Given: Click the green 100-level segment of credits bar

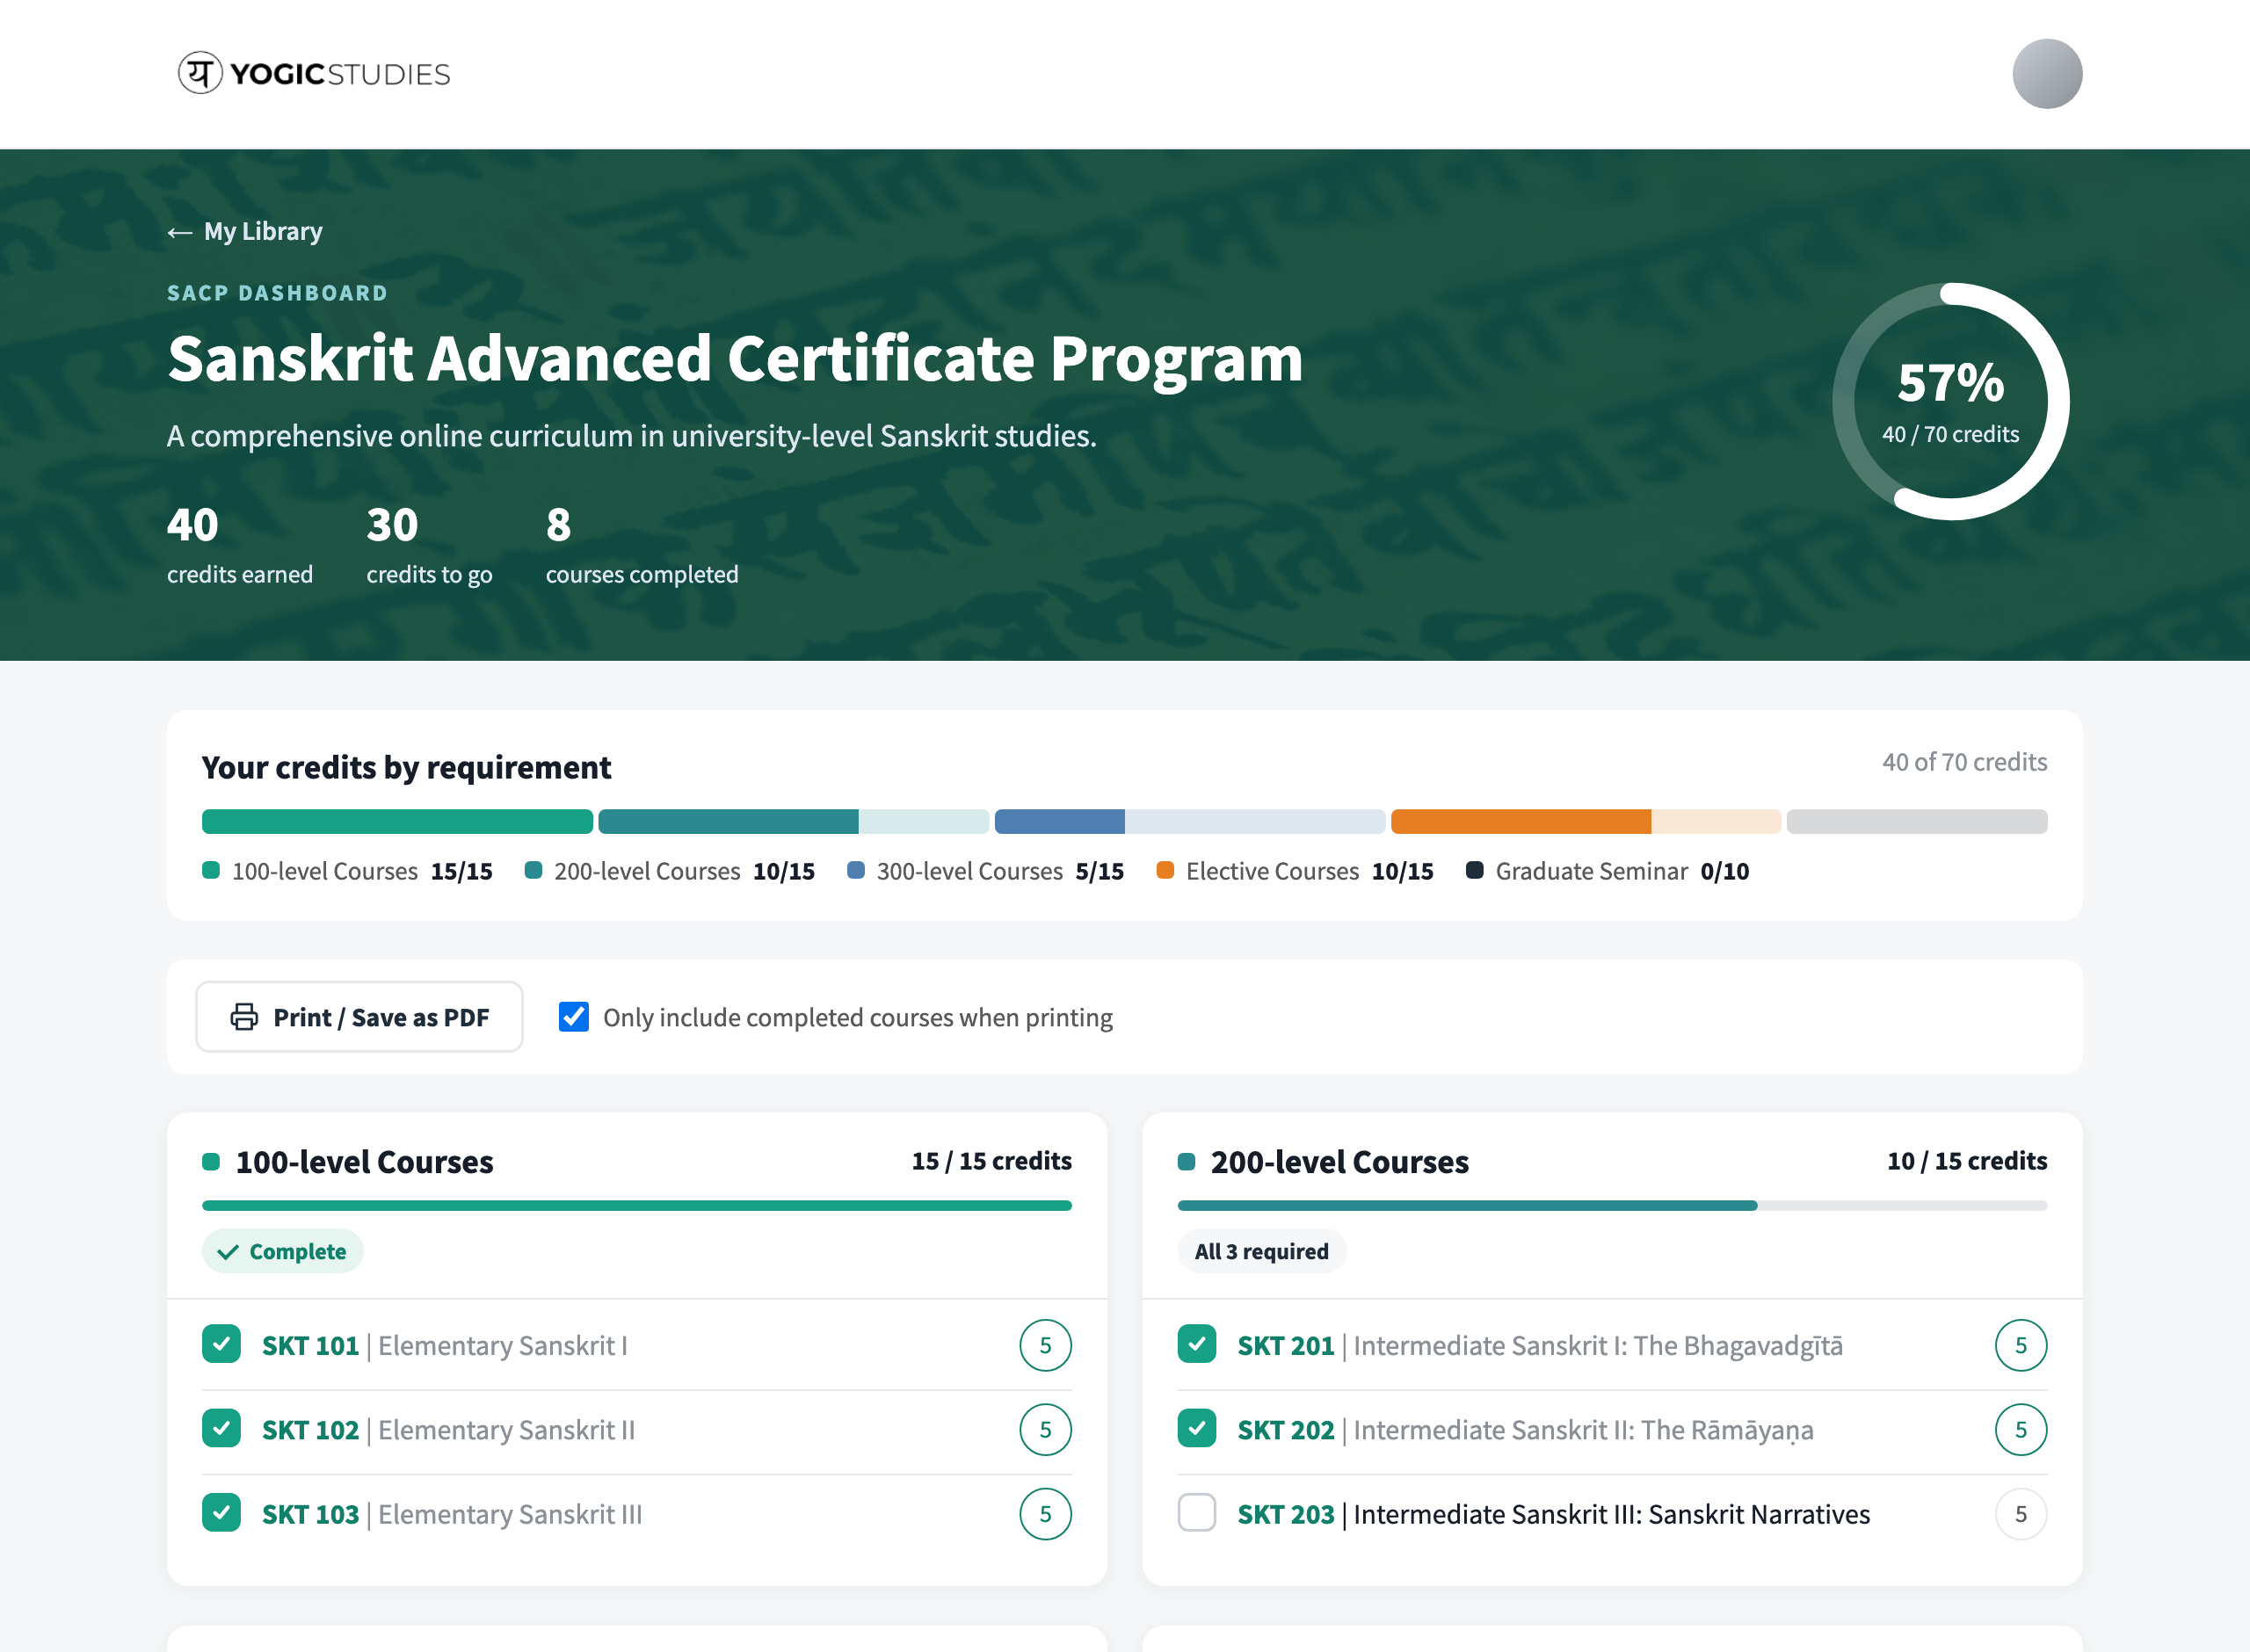Looking at the screenshot, I should click(397, 821).
